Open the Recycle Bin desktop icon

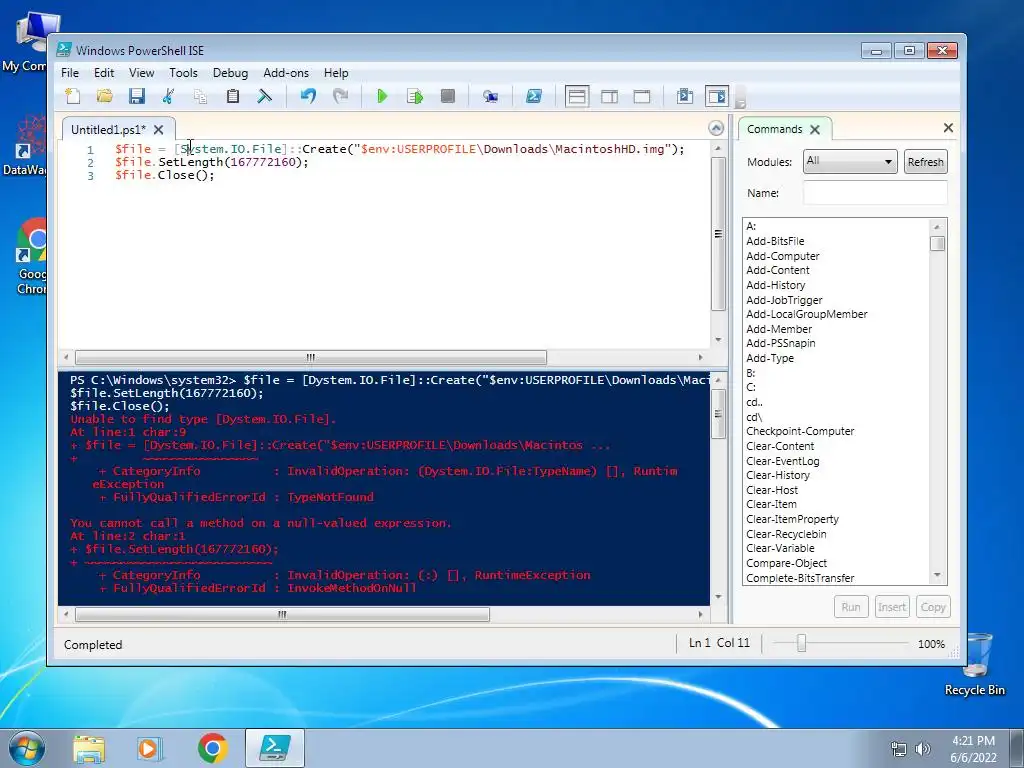(x=974, y=664)
